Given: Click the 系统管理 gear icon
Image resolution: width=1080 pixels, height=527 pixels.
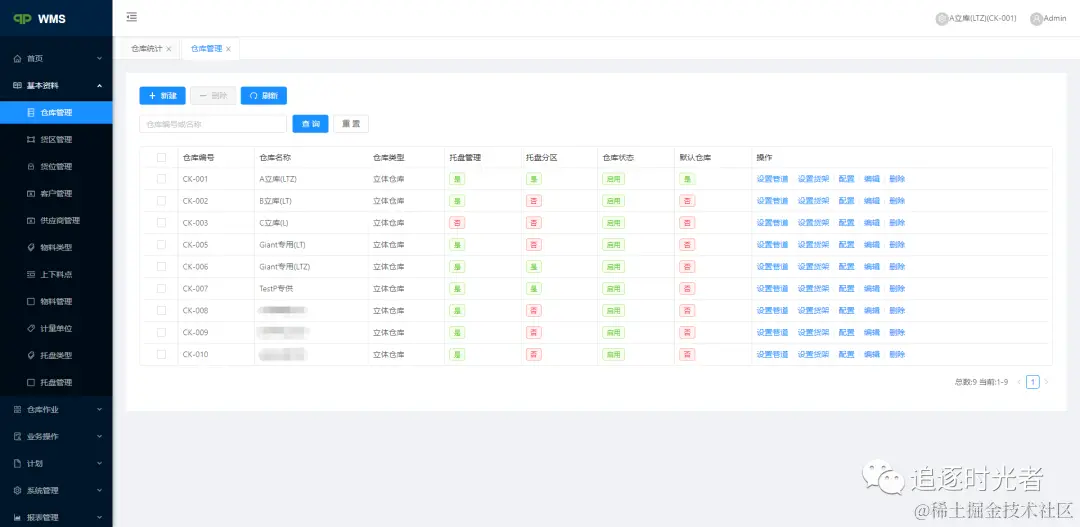Looking at the screenshot, I should tap(18, 490).
